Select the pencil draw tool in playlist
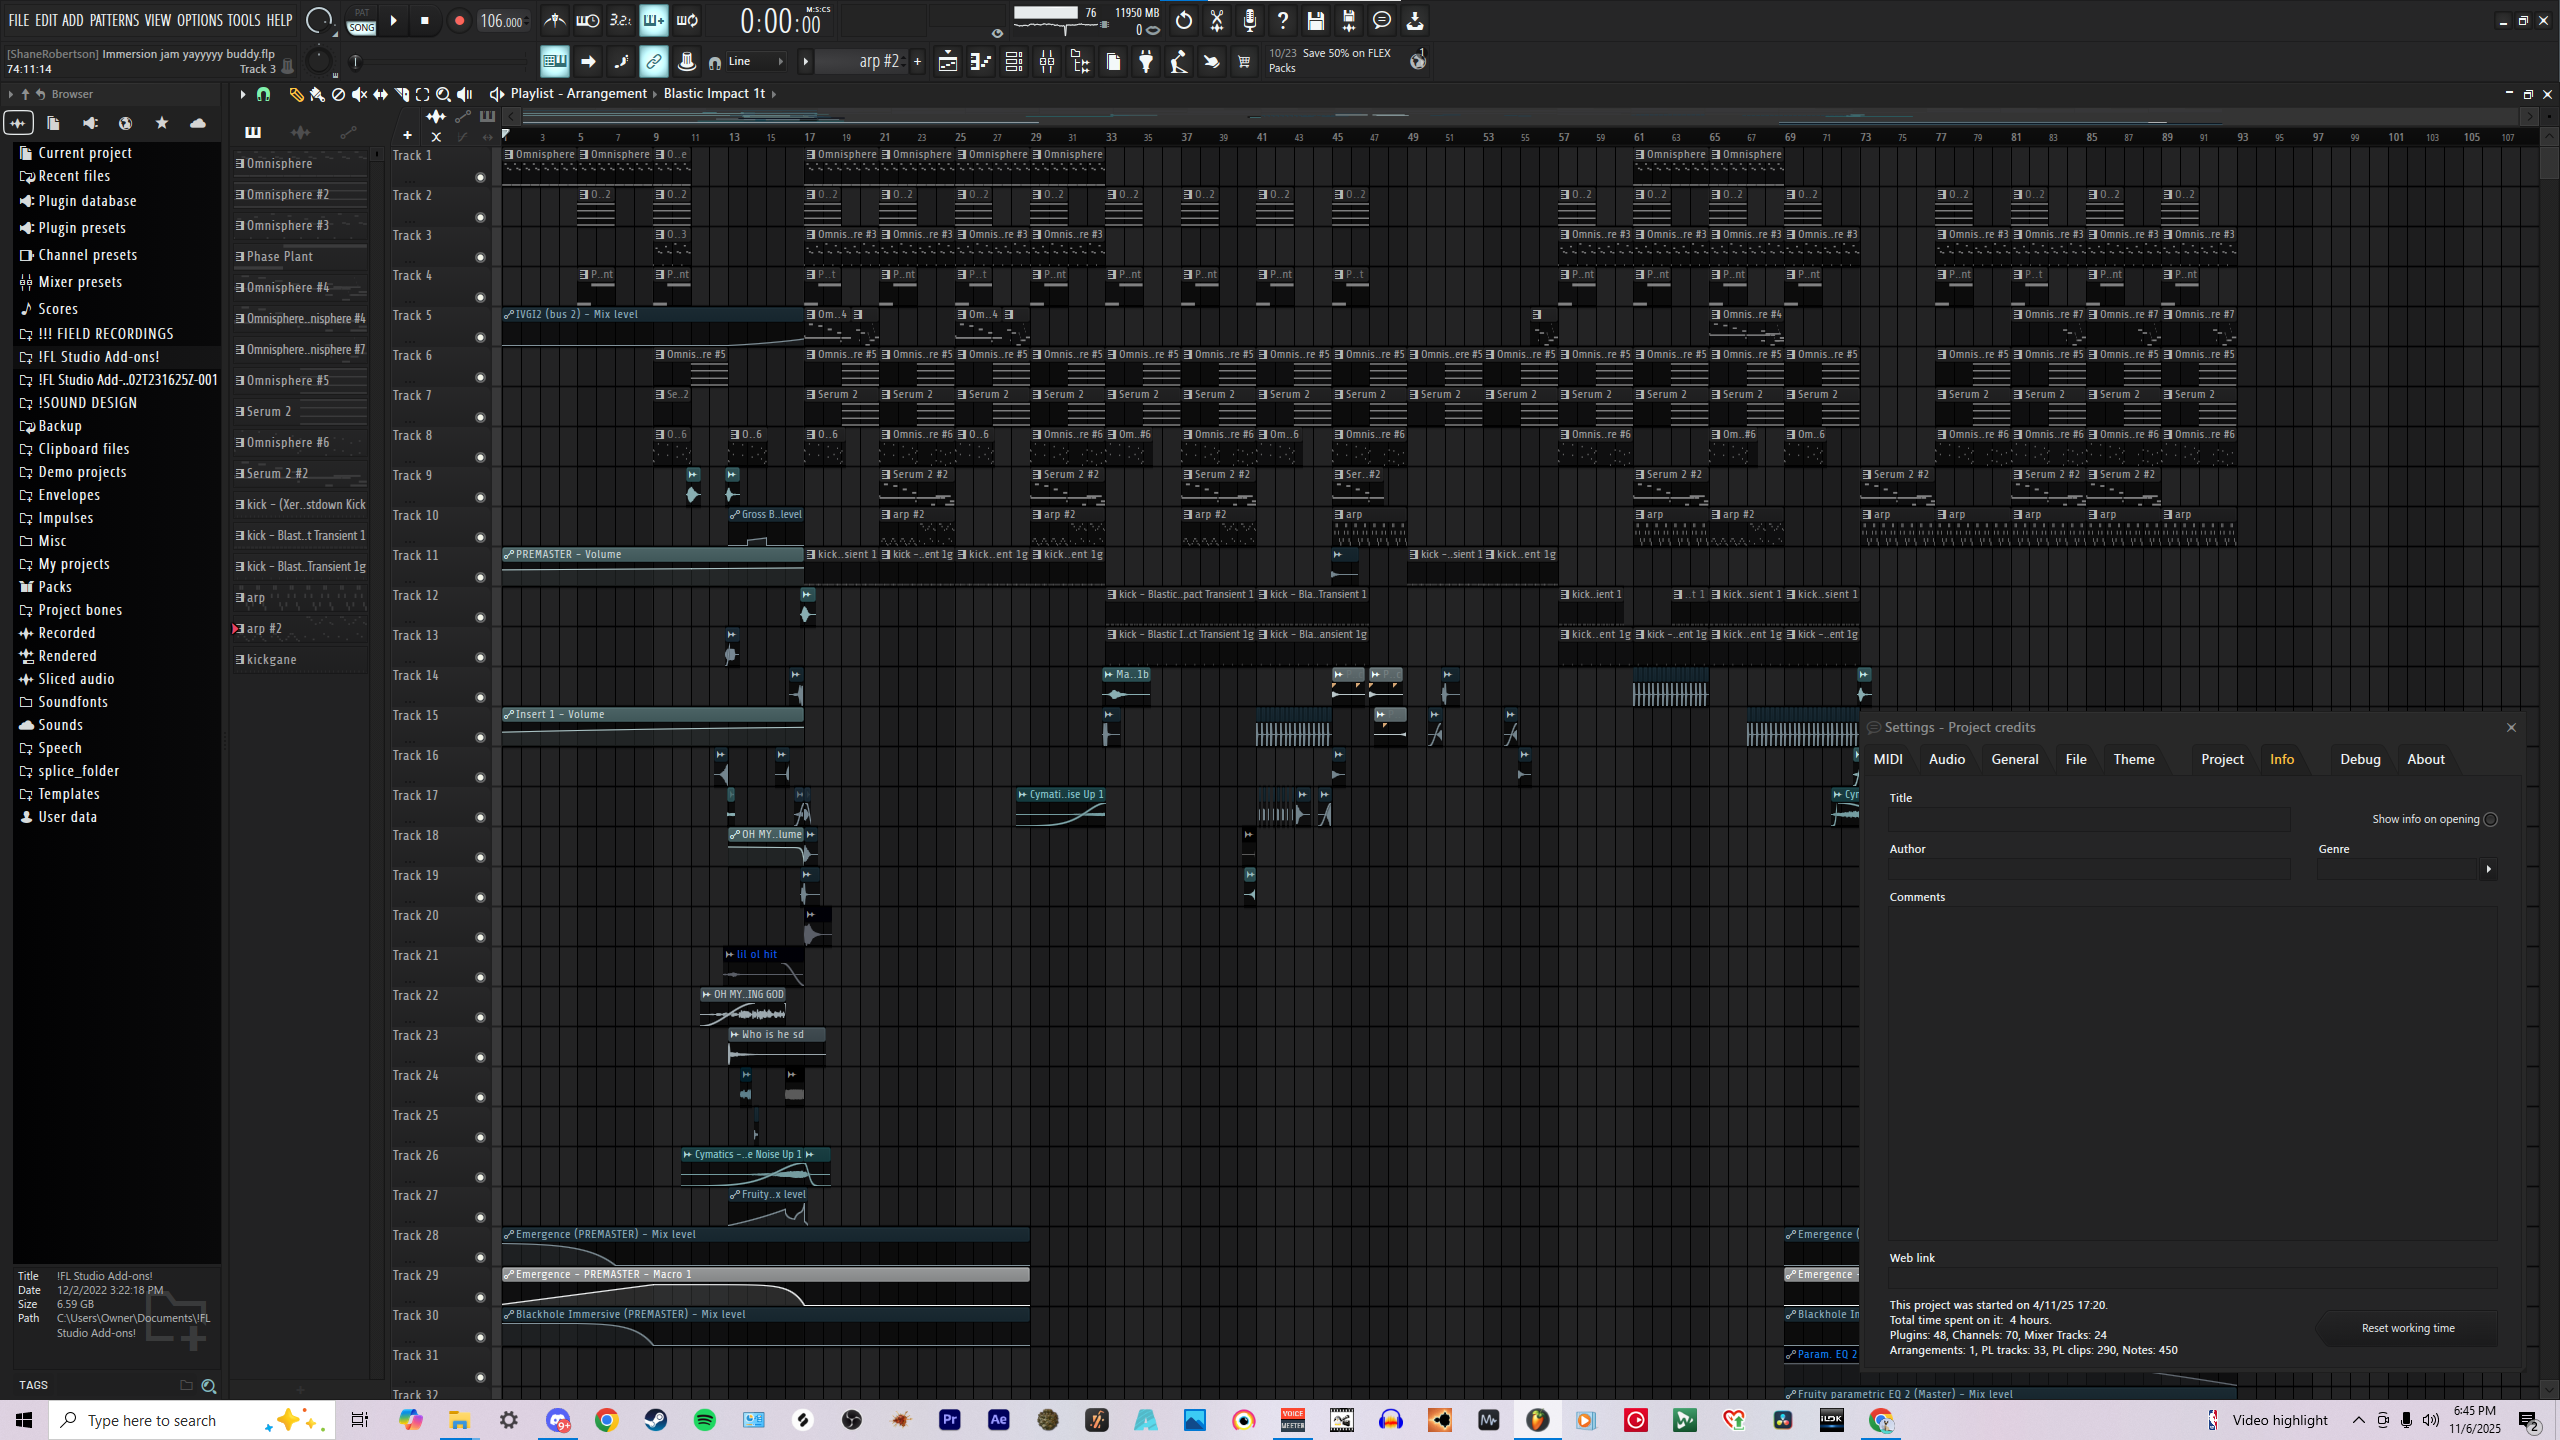This screenshot has width=2560, height=1440. tap(296, 94)
